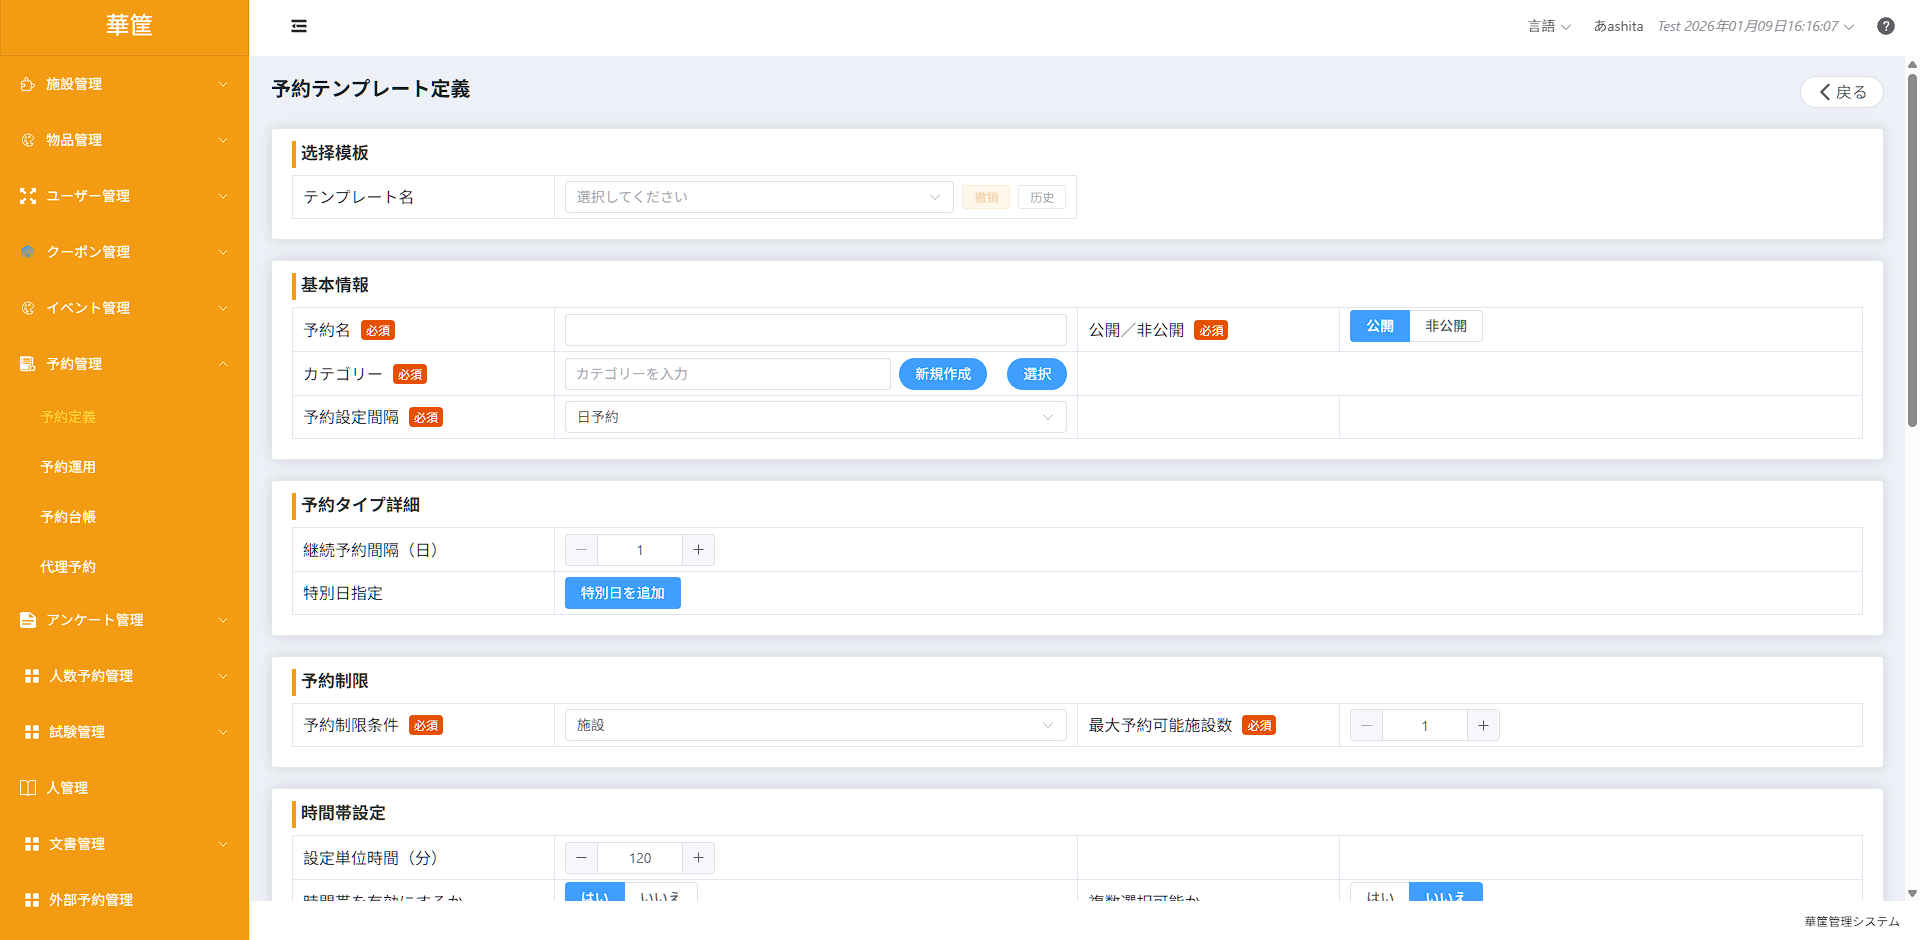The image size is (1920, 940).
Task: Open 予約台帳 submenu item
Action: click(68, 517)
